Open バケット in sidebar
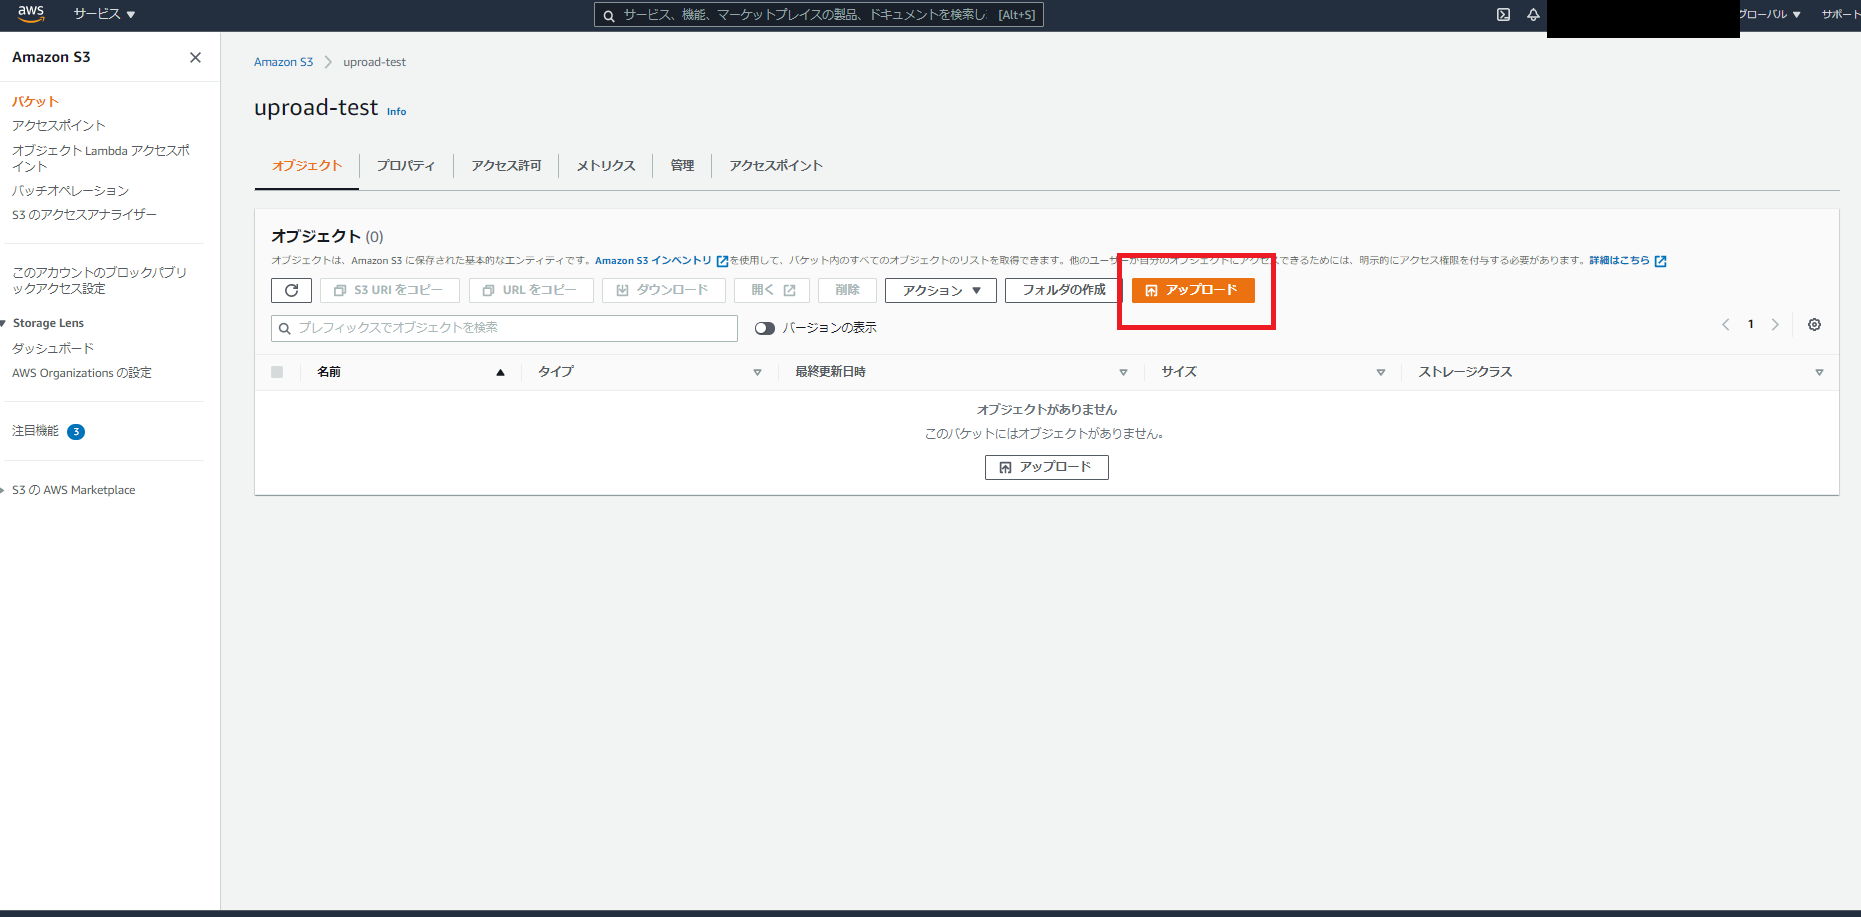The height and width of the screenshot is (917, 1861). [35, 102]
